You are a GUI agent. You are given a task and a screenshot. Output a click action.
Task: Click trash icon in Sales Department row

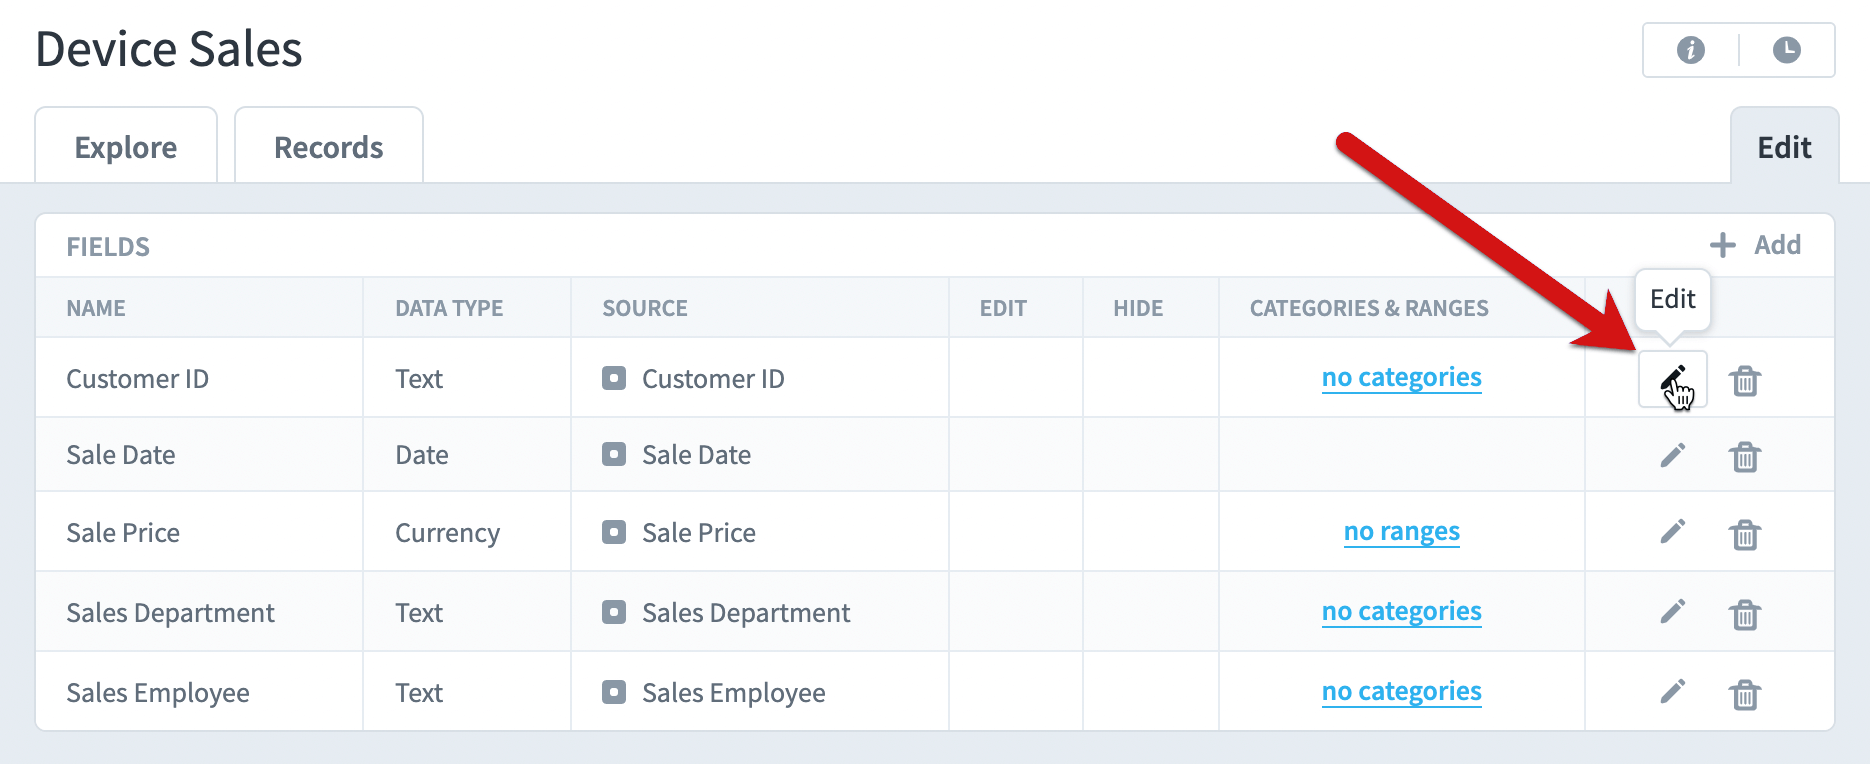(1745, 614)
